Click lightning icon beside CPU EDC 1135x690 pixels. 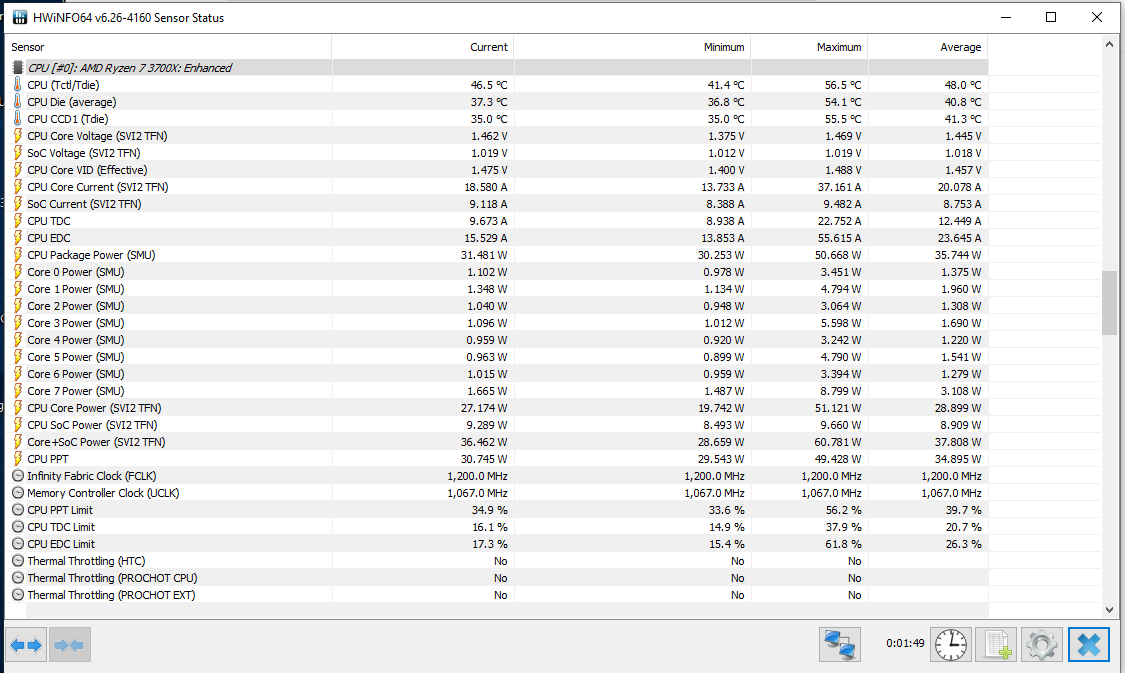[x=18, y=238]
